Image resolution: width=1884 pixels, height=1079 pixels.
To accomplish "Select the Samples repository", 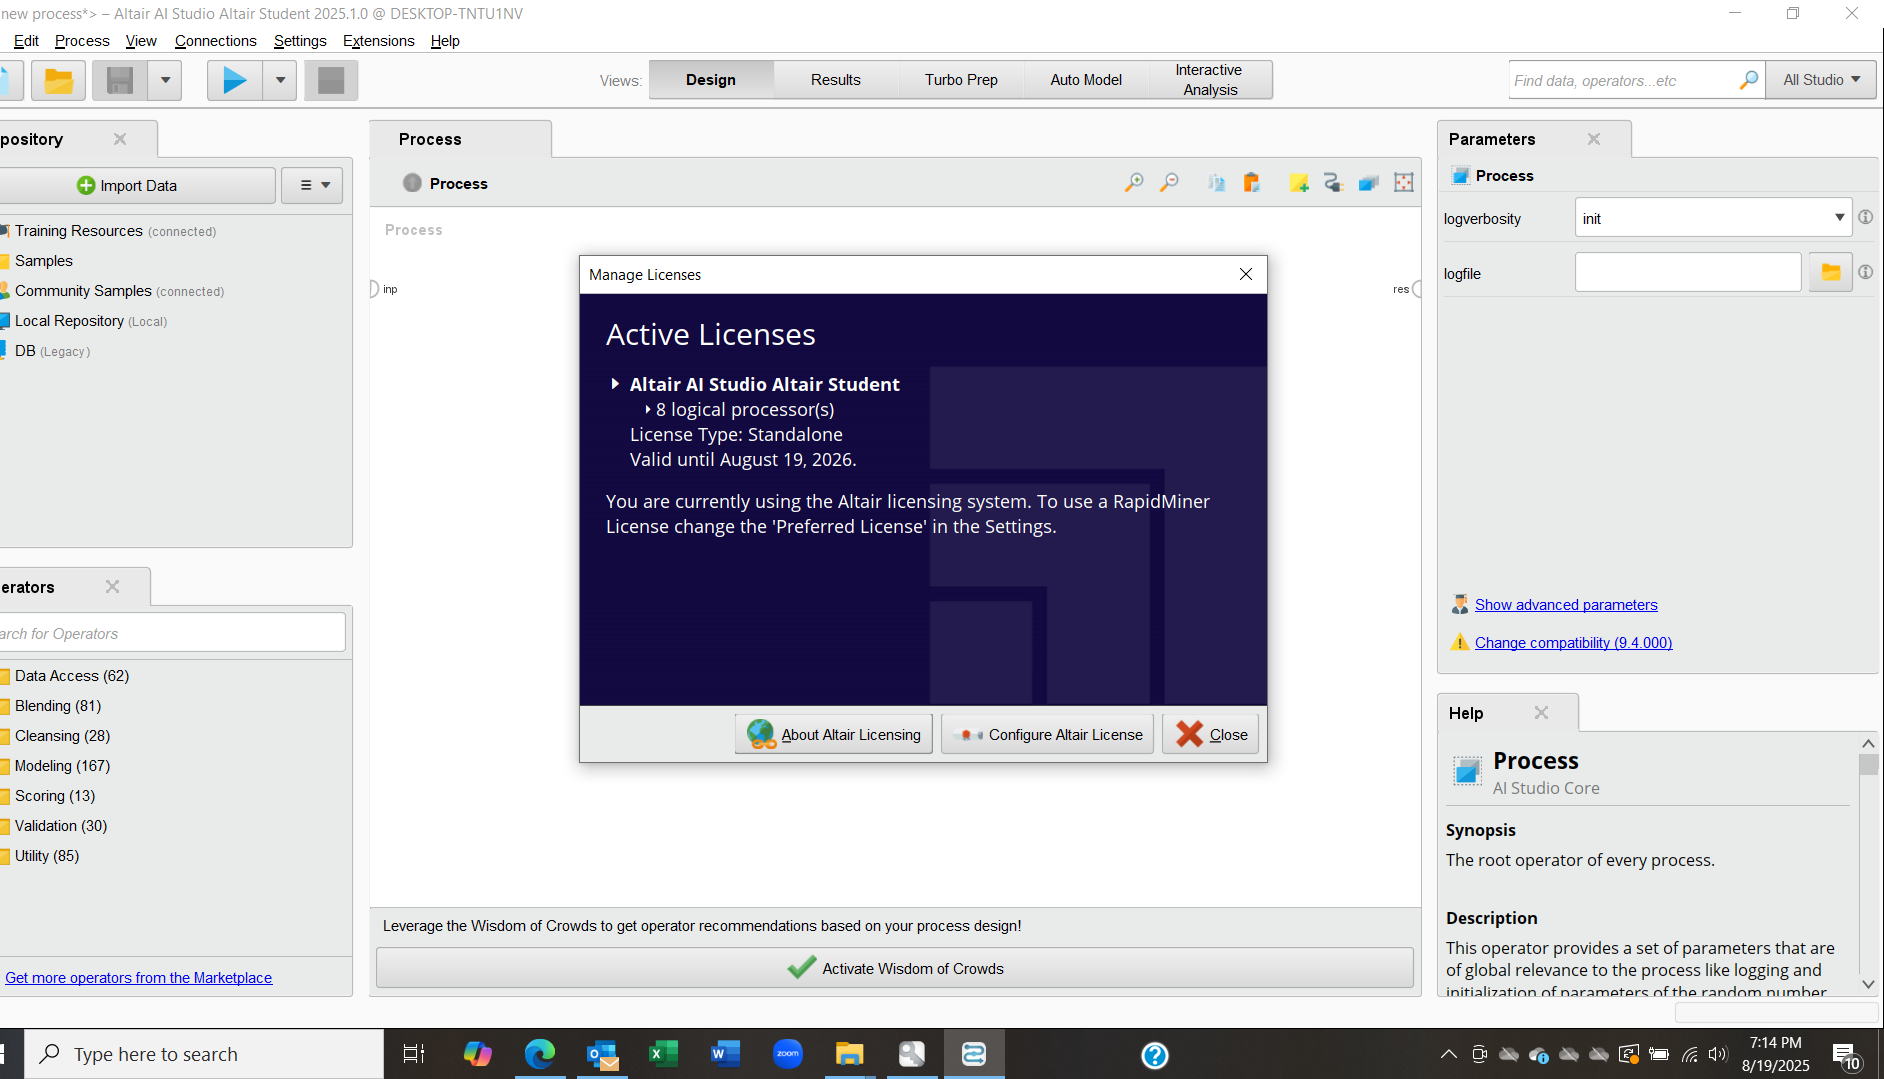I will click(36, 261).
